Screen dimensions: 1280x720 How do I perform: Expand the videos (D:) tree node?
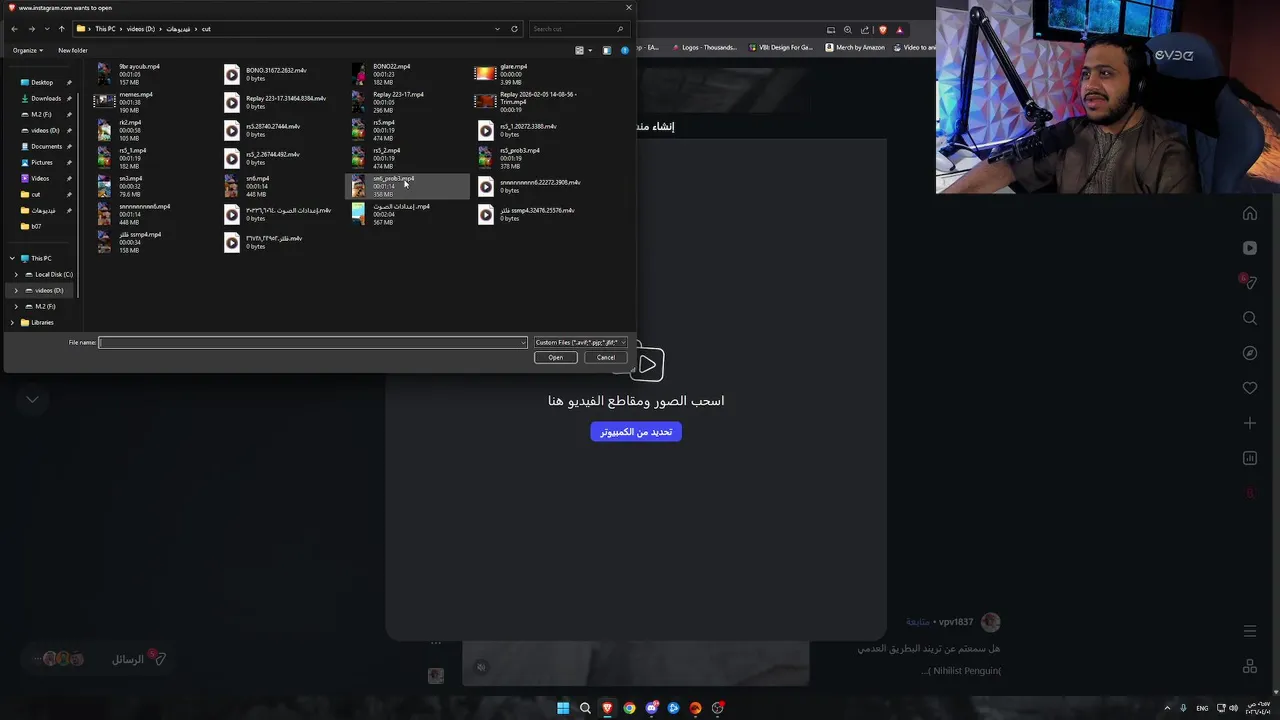pyautogui.click(x=15, y=290)
